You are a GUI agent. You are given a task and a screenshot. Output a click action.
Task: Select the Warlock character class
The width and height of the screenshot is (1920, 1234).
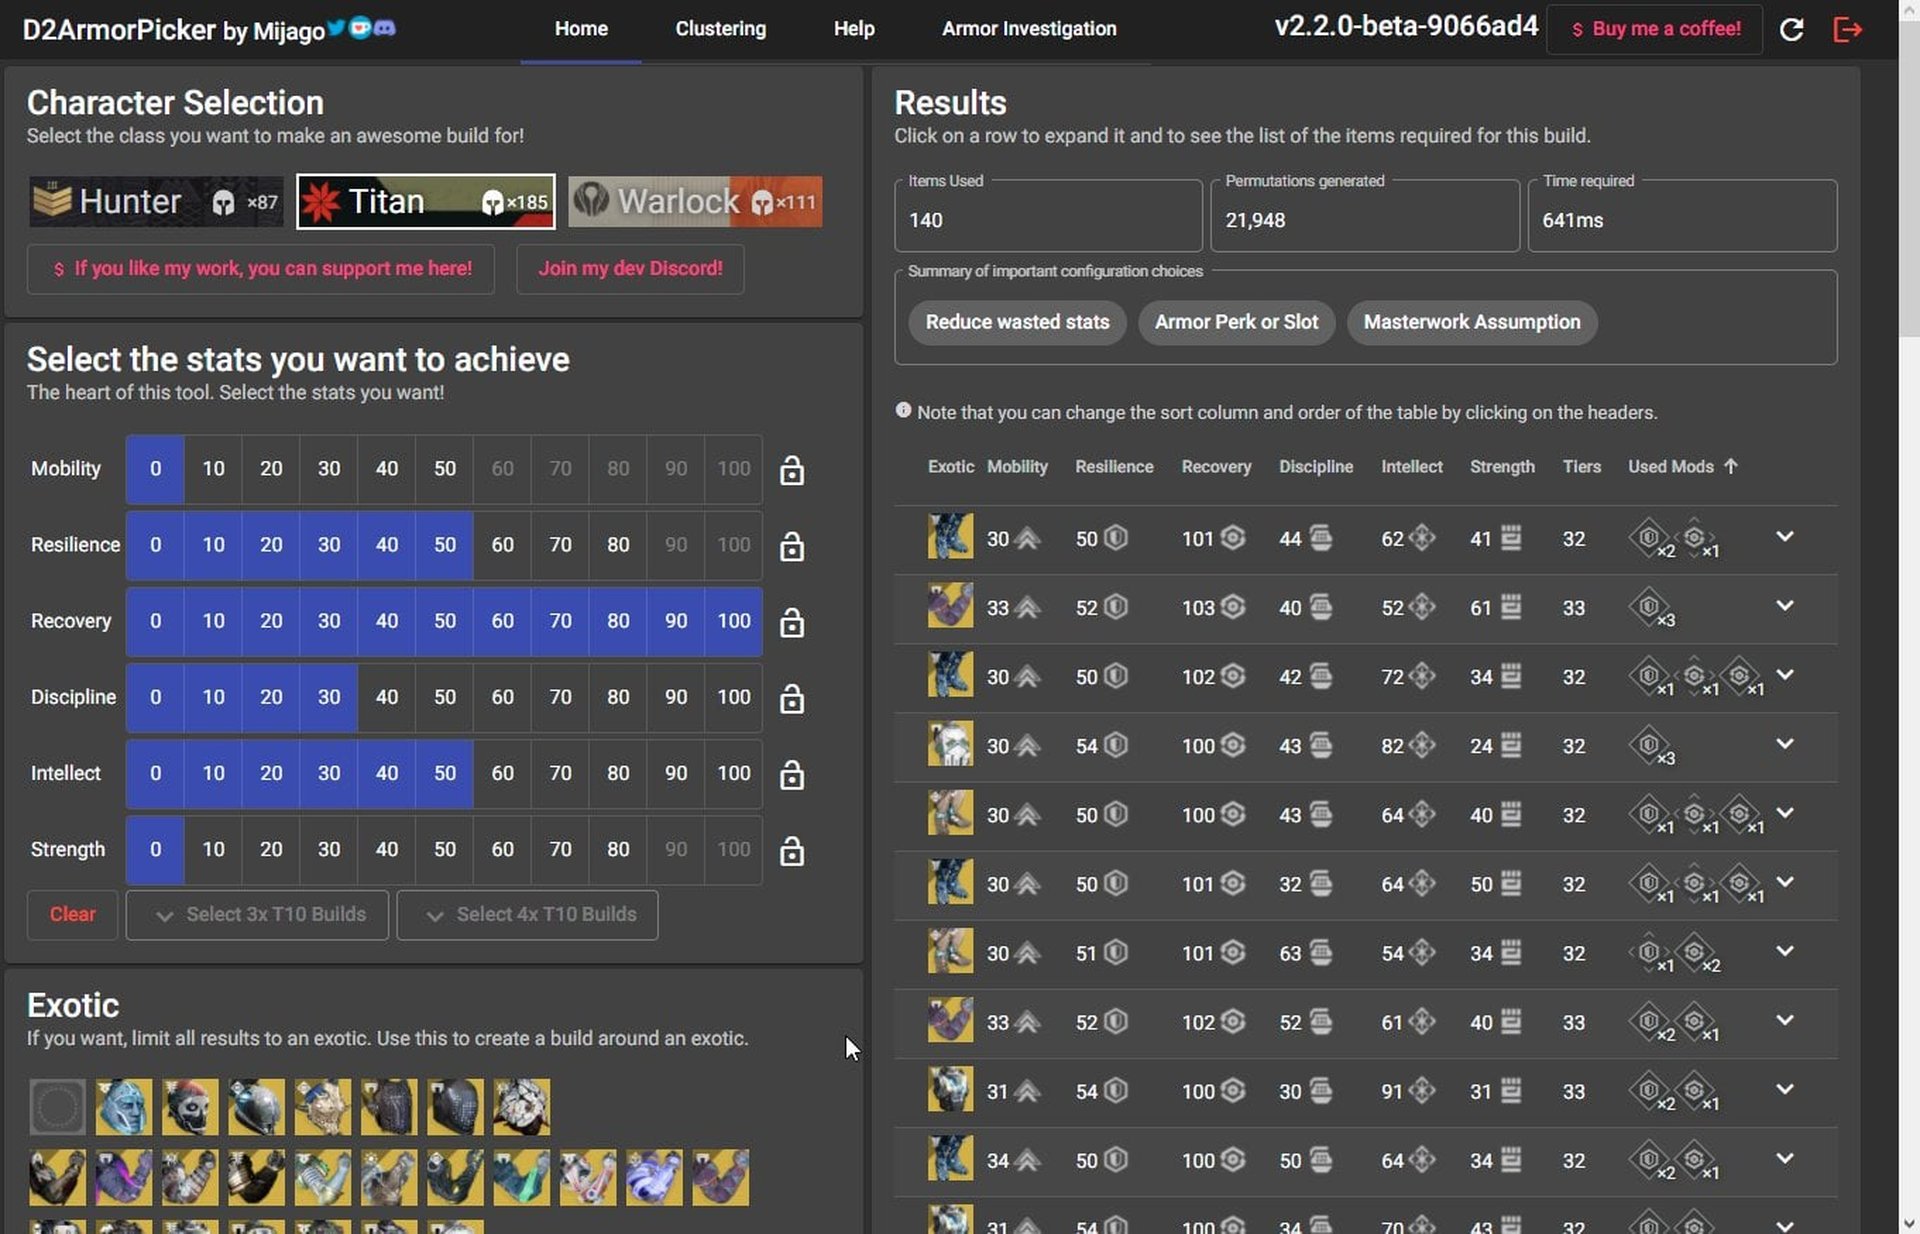point(695,202)
